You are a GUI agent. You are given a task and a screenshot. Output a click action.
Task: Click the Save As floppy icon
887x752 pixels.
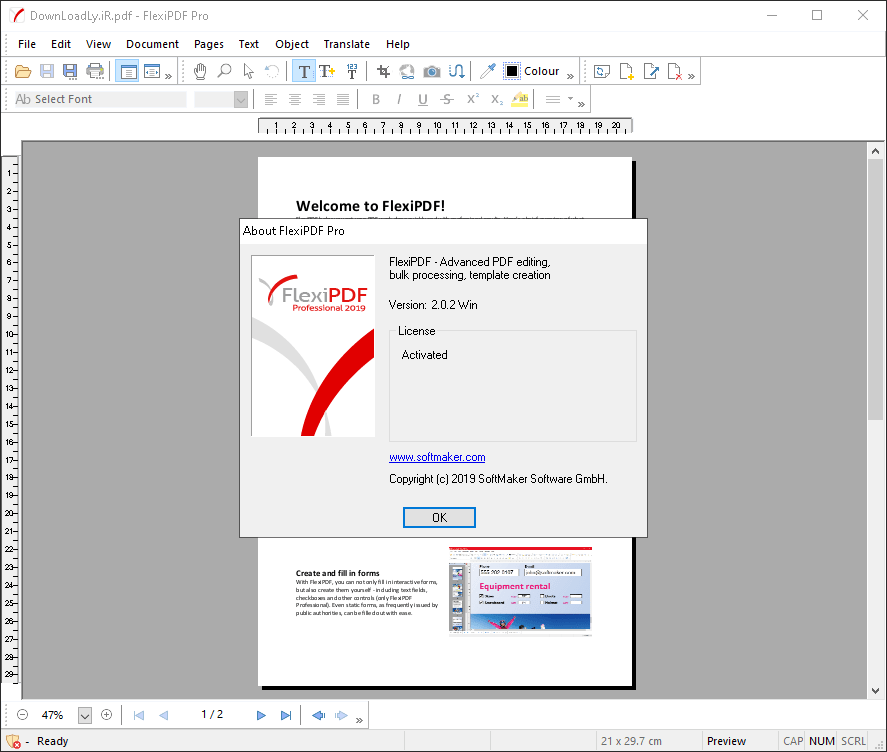point(70,71)
